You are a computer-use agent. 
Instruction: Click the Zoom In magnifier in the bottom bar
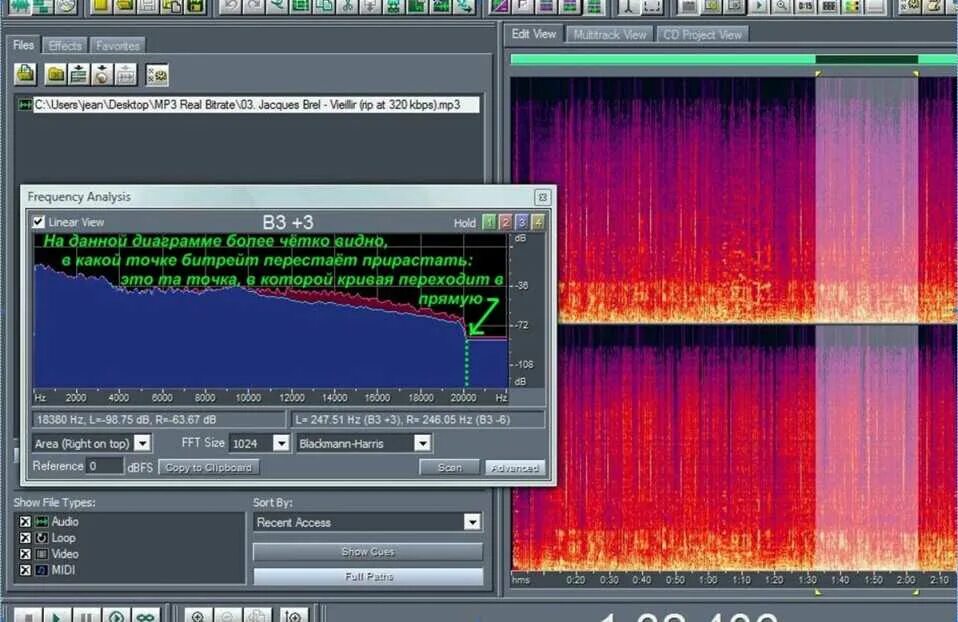click(197, 615)
